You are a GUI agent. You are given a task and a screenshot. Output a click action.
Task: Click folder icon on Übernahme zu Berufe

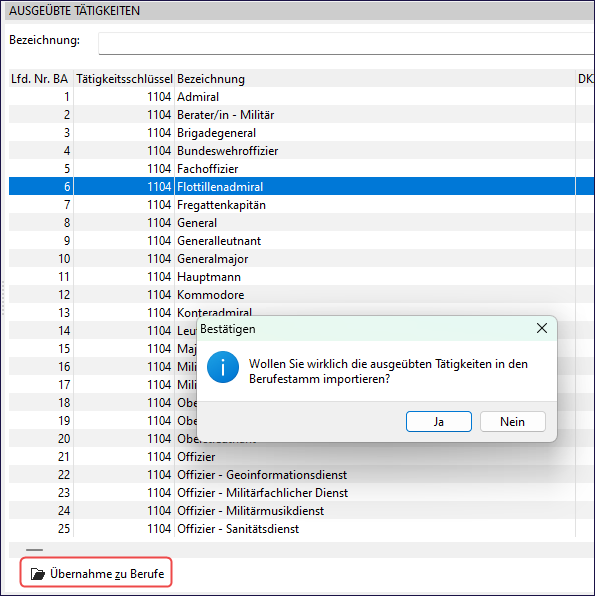(38, 574)
